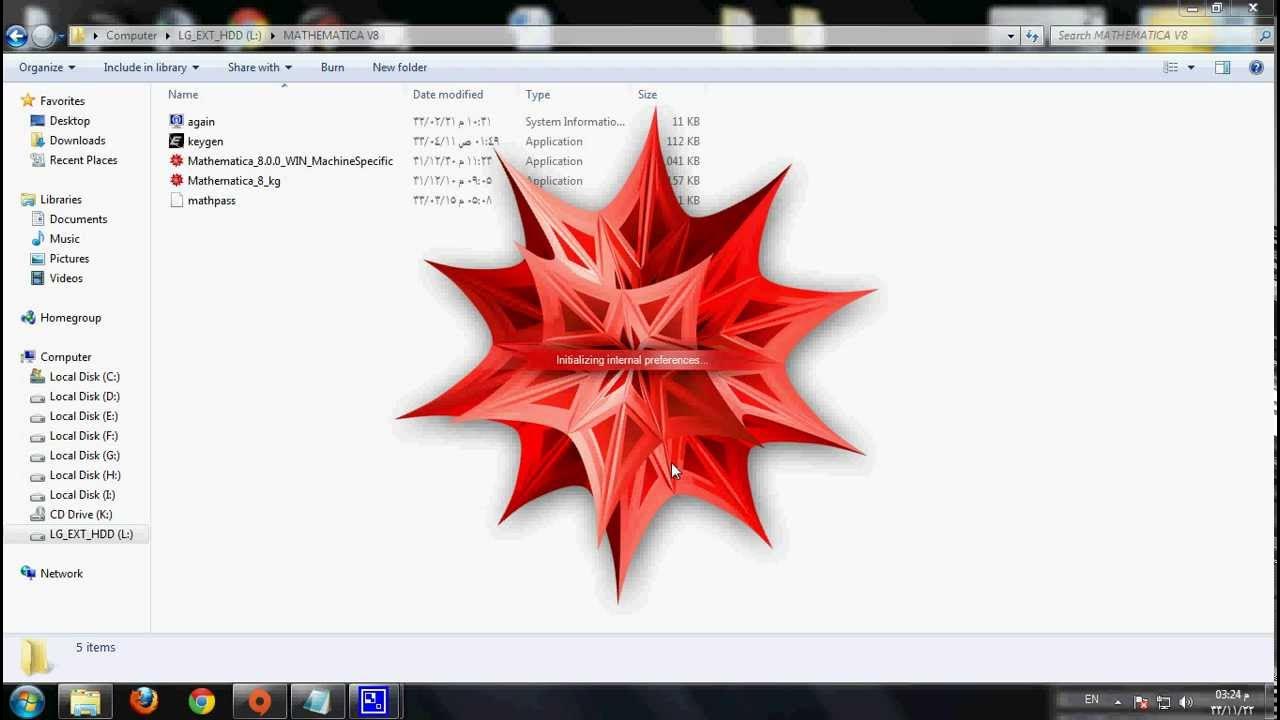Select the again system information icon

tap(177, 121)
